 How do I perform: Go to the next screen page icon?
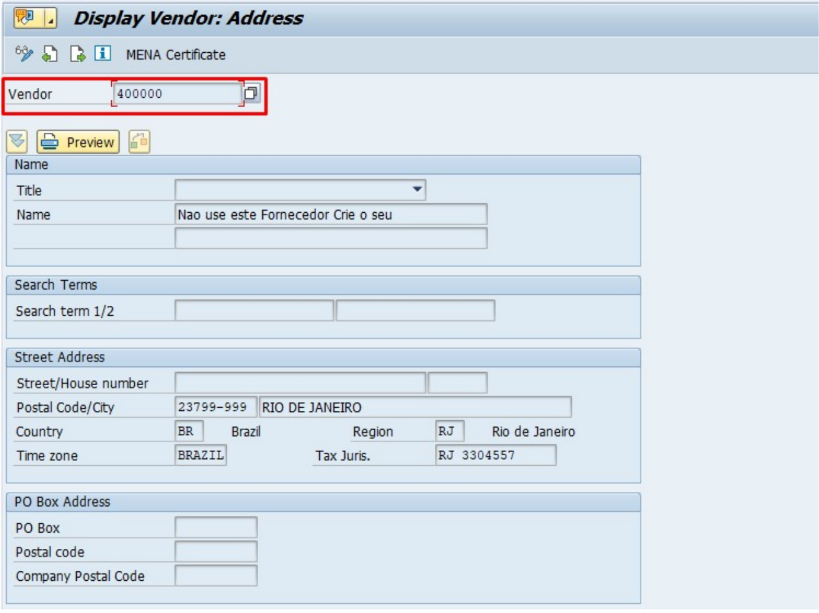(x=77, y=54)
